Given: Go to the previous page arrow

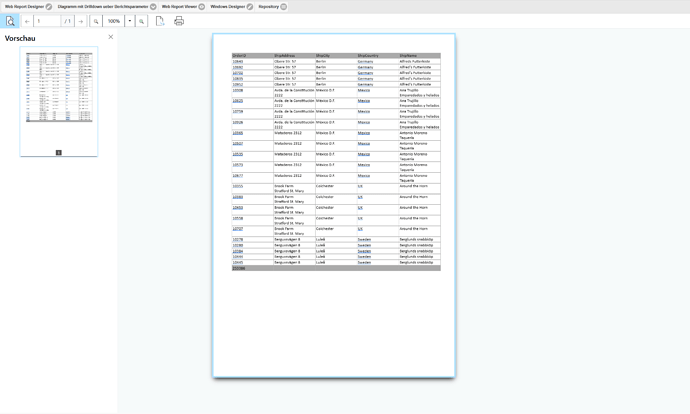Looking at the screenshot, I should (27, 21).
